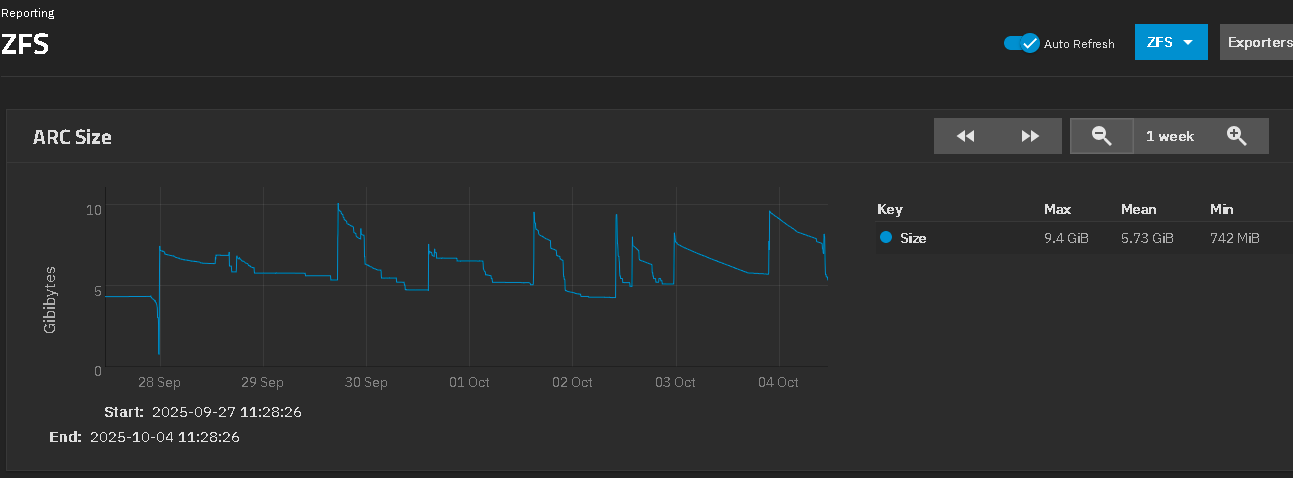This screenshot has width=1293, height=478.
Task: Click the 1 week timeframe label
Action: tap(1169, 136)
